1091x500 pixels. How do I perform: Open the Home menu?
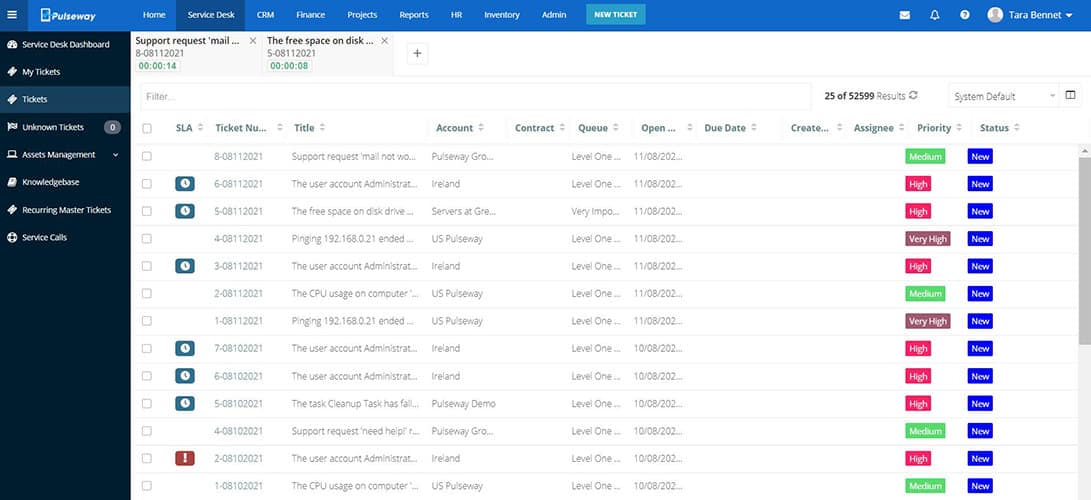click(154, 15)
